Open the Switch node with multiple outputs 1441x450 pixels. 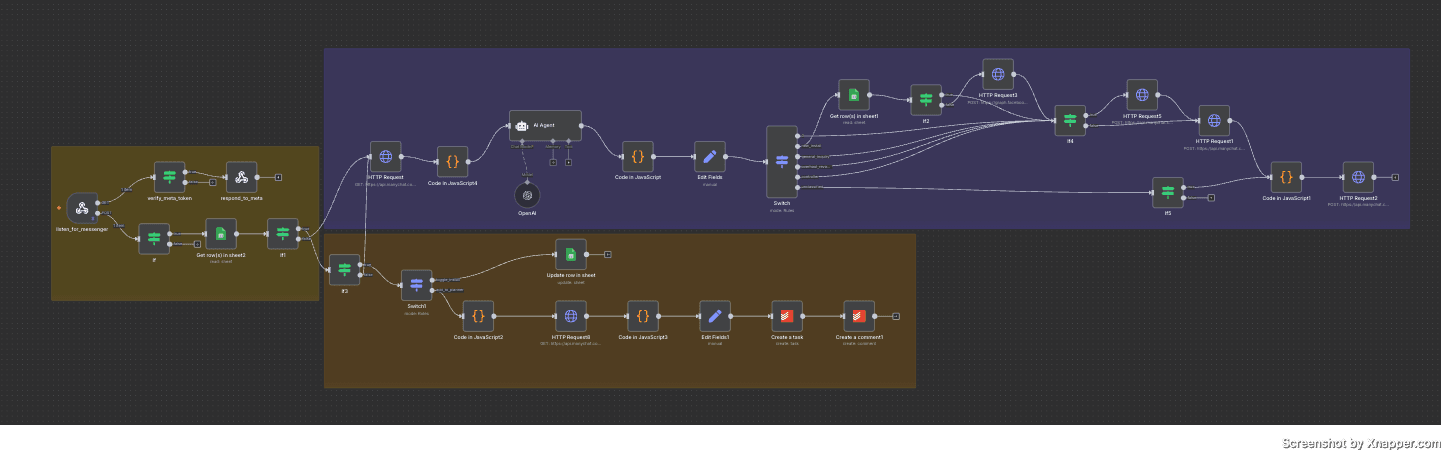(x=782, y=161)
